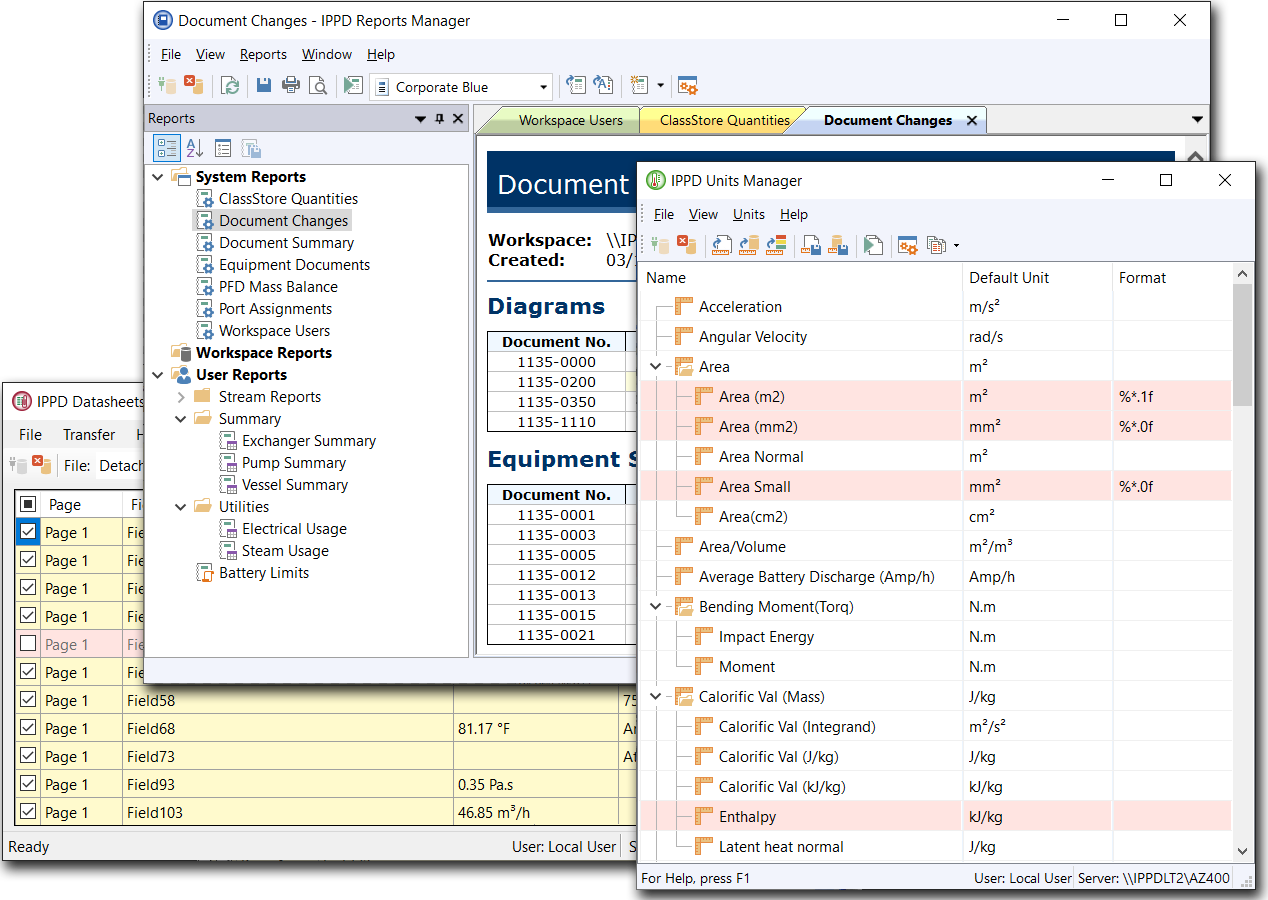Collapse the Calorific Val (Mass) group

pyautogui.click(x=656, y=697)
